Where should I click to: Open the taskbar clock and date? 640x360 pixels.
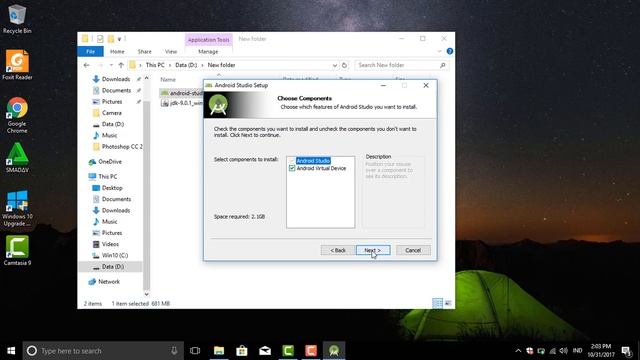click(601, 351)
